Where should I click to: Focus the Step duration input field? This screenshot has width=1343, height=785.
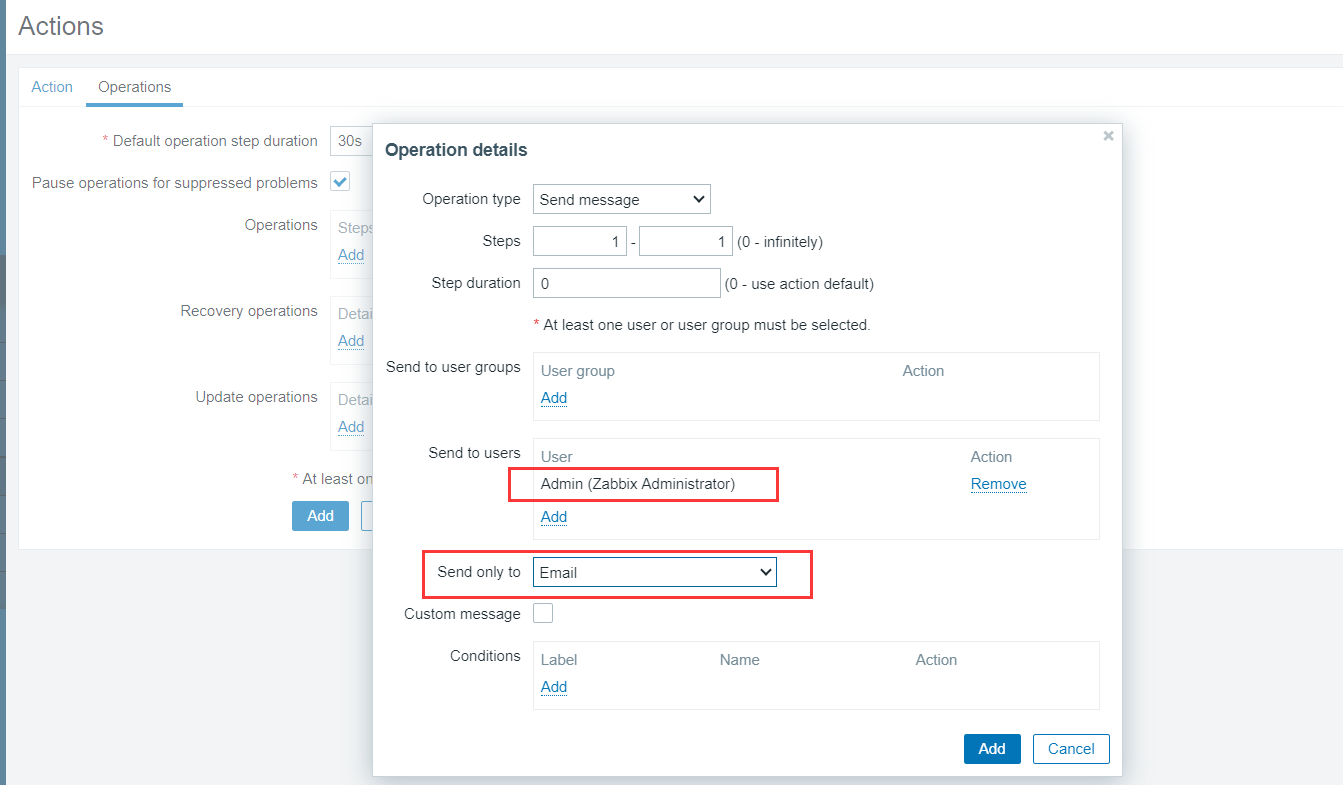coord(626,283)
